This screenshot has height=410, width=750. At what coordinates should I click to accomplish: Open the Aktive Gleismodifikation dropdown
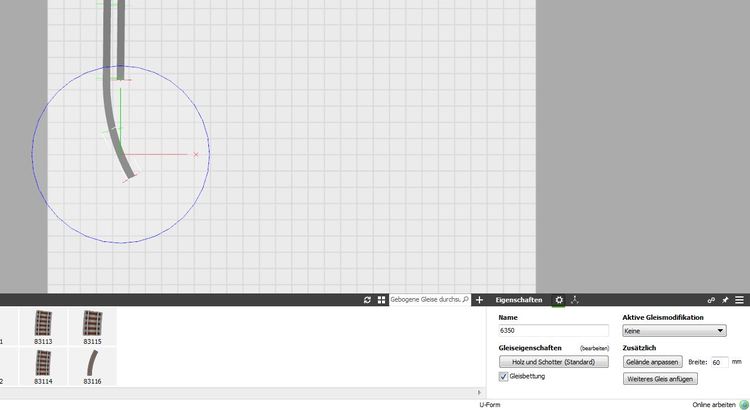(x=674, y=330)
